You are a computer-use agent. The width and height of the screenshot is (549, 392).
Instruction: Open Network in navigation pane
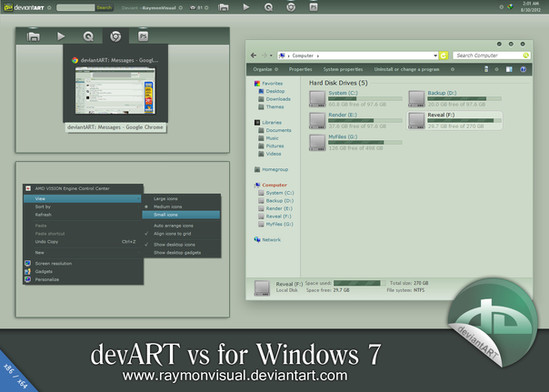tap(267, 240)
